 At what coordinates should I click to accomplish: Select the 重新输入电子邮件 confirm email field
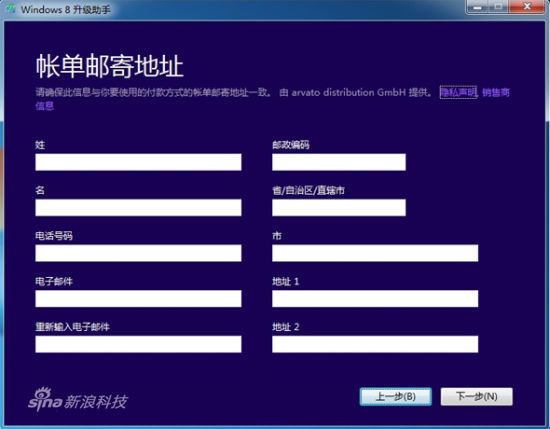pos(138,344)
